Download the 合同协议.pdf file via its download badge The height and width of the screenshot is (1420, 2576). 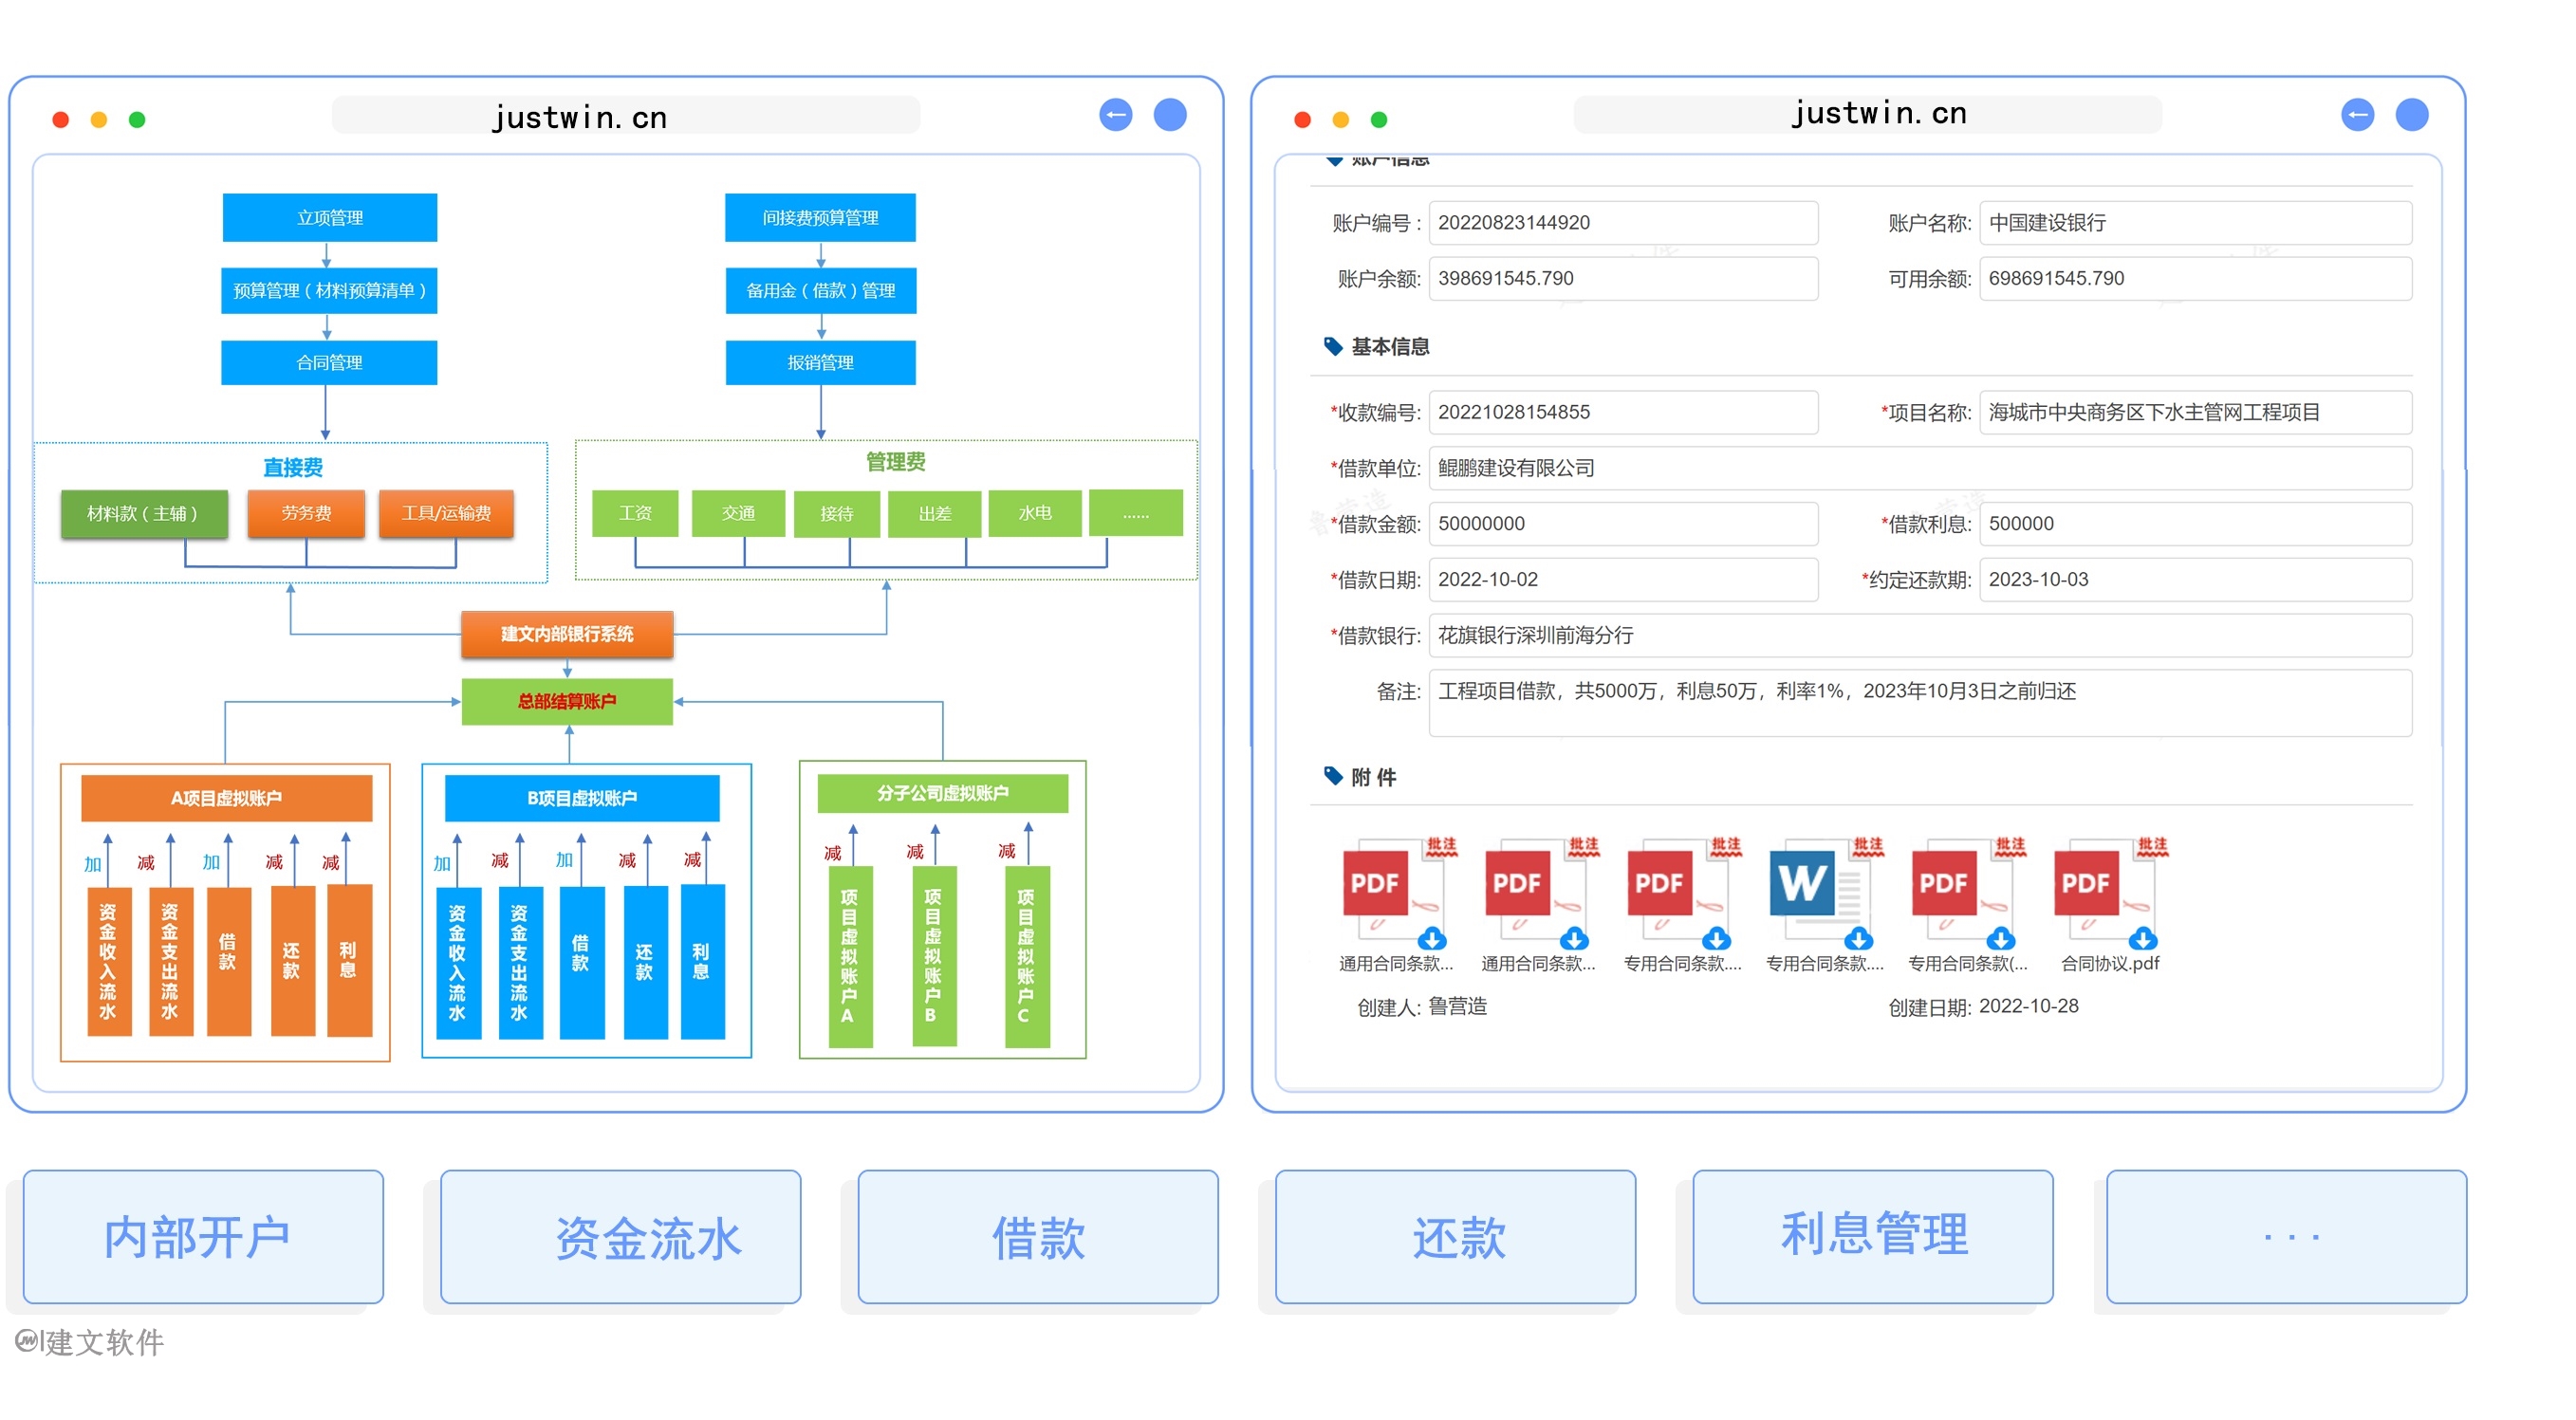click(x=2142, y=939)
